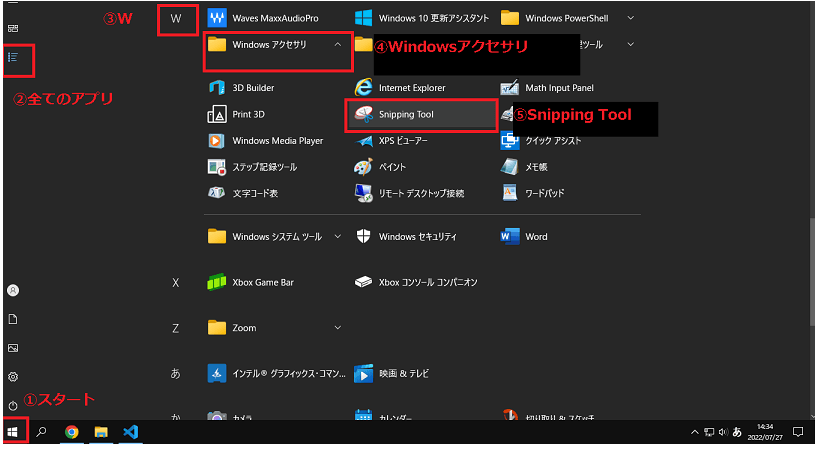
Task: Open ワードパッド
Action: pos(532,193)
